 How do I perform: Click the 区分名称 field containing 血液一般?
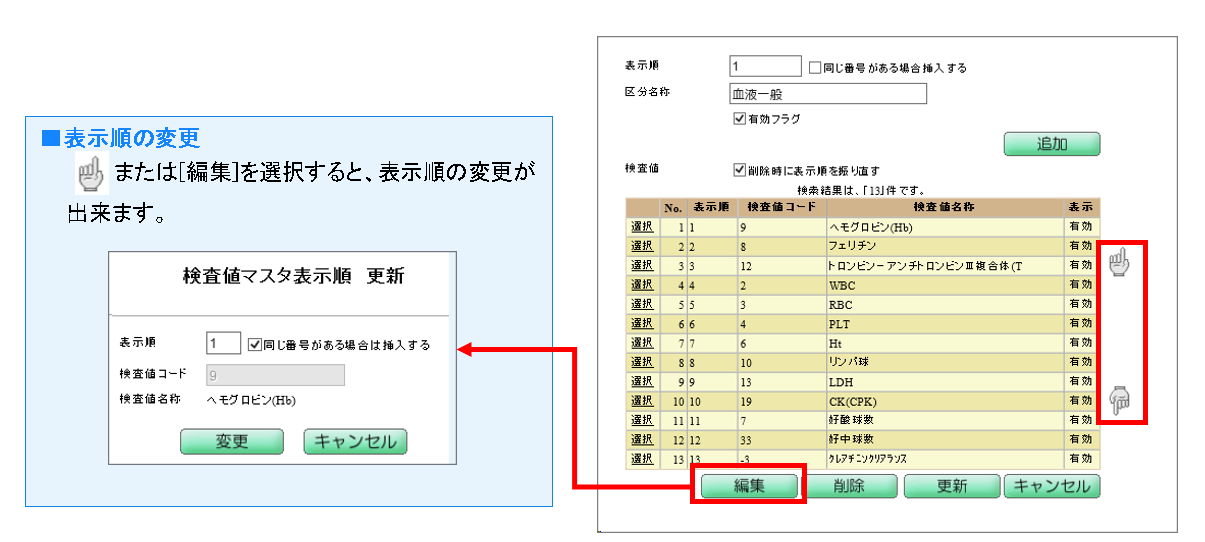[828, 94]
